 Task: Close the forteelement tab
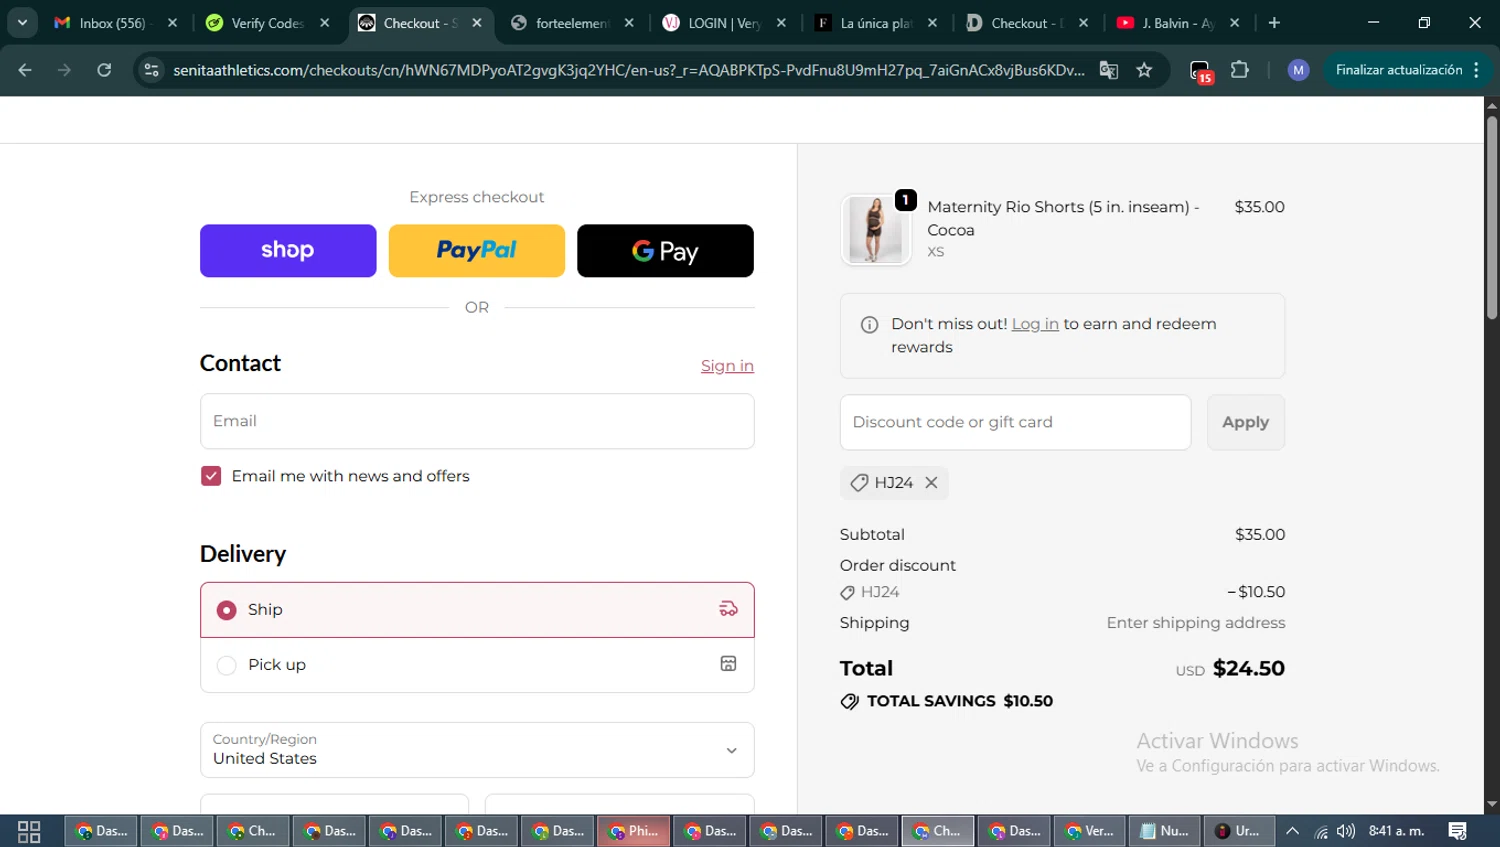coord(629,23)
